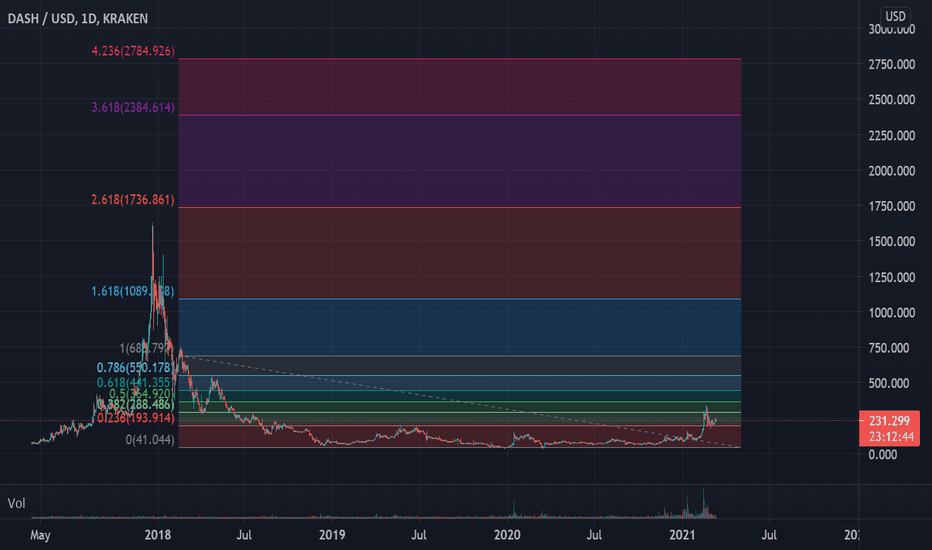Screen dimensions: 932x550
Task: Click the 2500.000 price axis label
Action: (892, 100)
